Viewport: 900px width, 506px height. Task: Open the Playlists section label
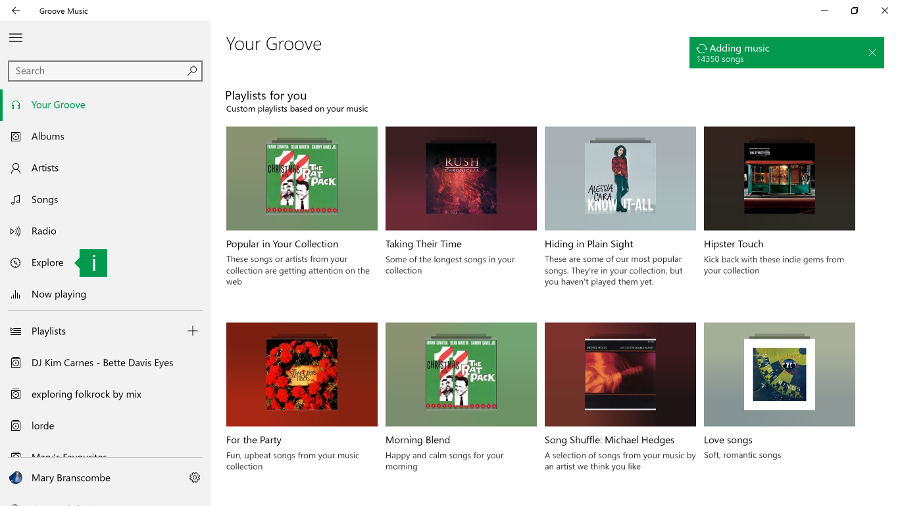[48, 331]
